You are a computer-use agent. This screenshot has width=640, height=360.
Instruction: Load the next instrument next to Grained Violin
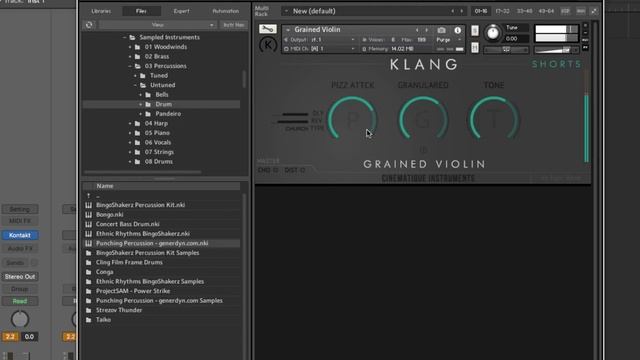[x=427, y=30]
